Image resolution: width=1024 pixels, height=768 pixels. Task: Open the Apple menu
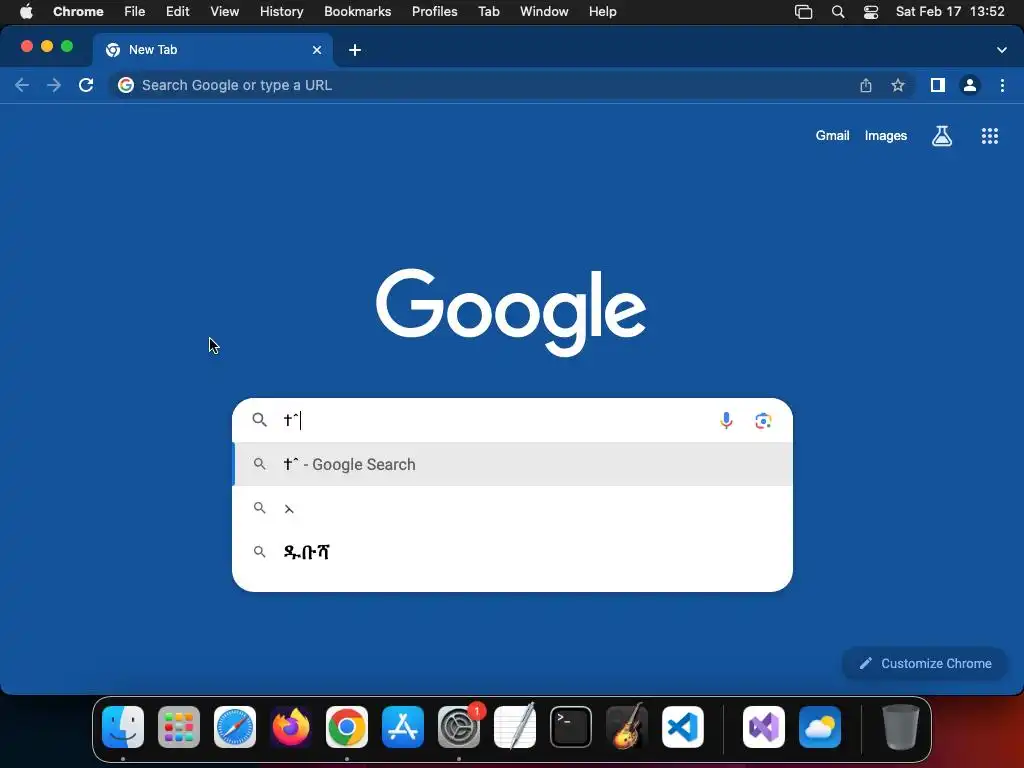pyautogui.click(x=25, y=12)
